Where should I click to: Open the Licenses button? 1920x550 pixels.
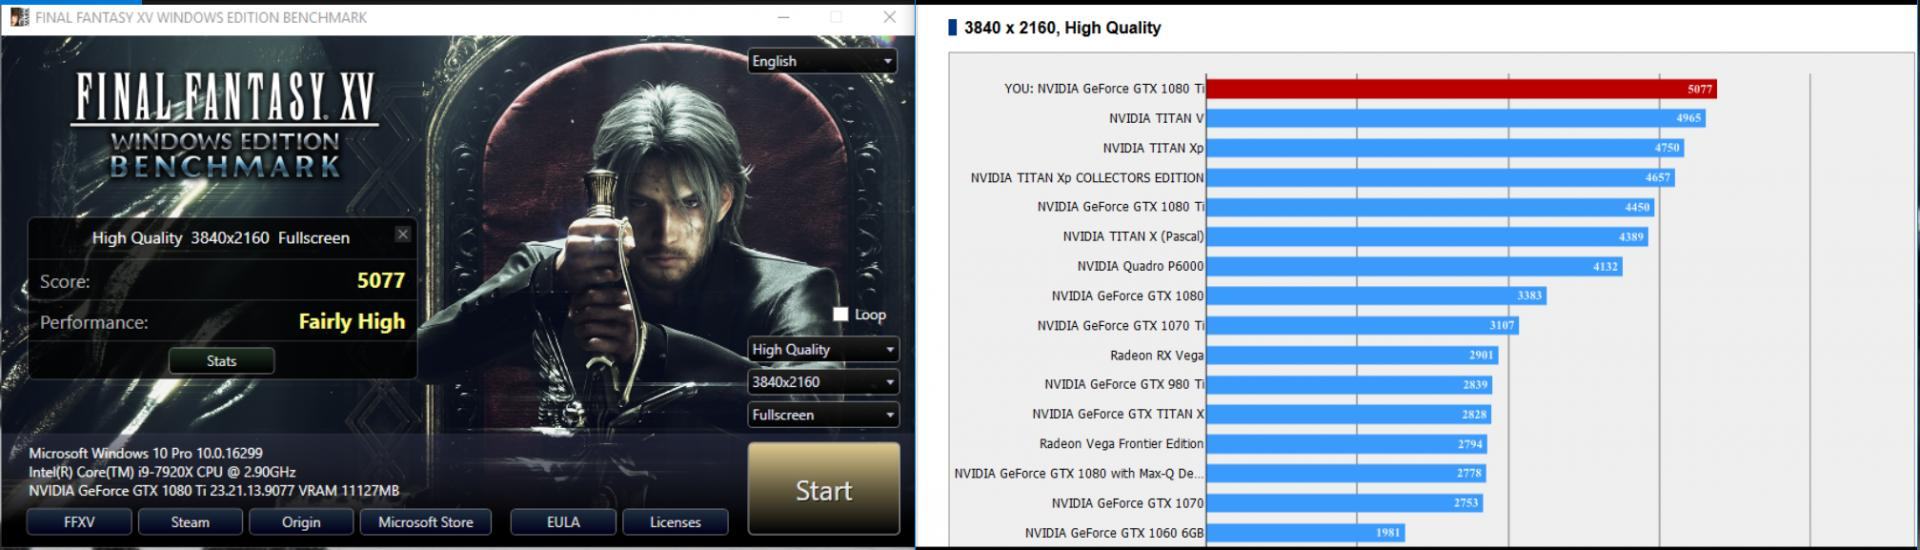coord(675,522)
